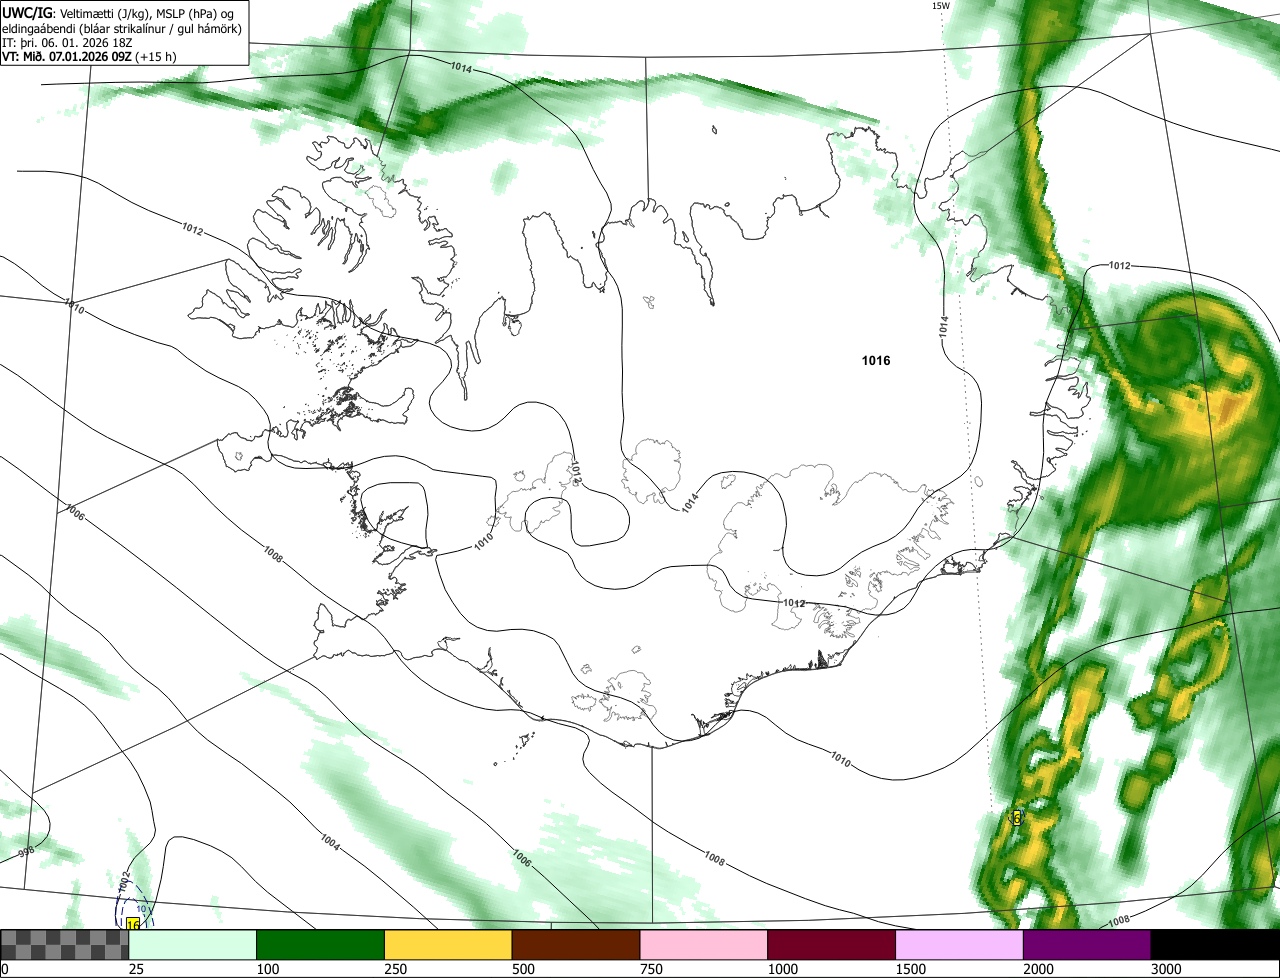The height and width of the screenshot is (978, 1280).
Task: Click the legend value 100
Action: (268, 969)
